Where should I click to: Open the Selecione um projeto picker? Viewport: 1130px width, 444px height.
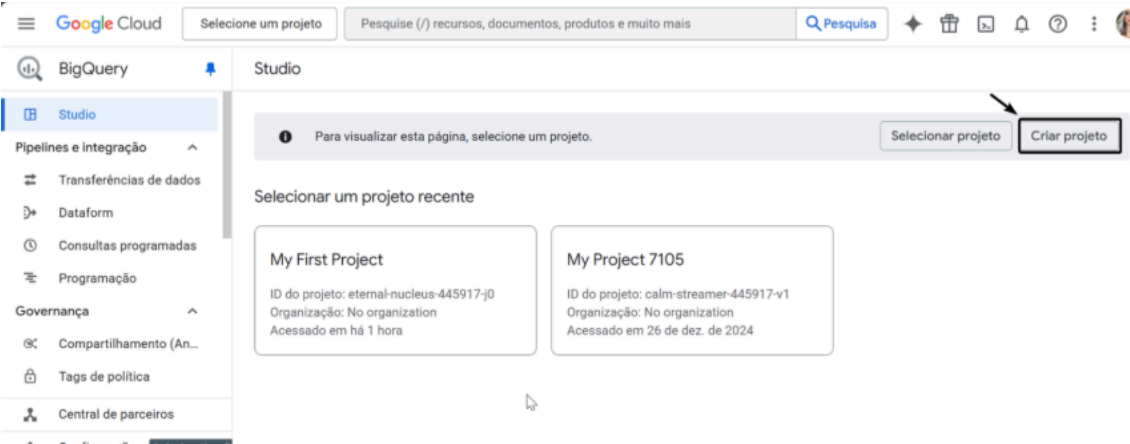coord(260,24)
